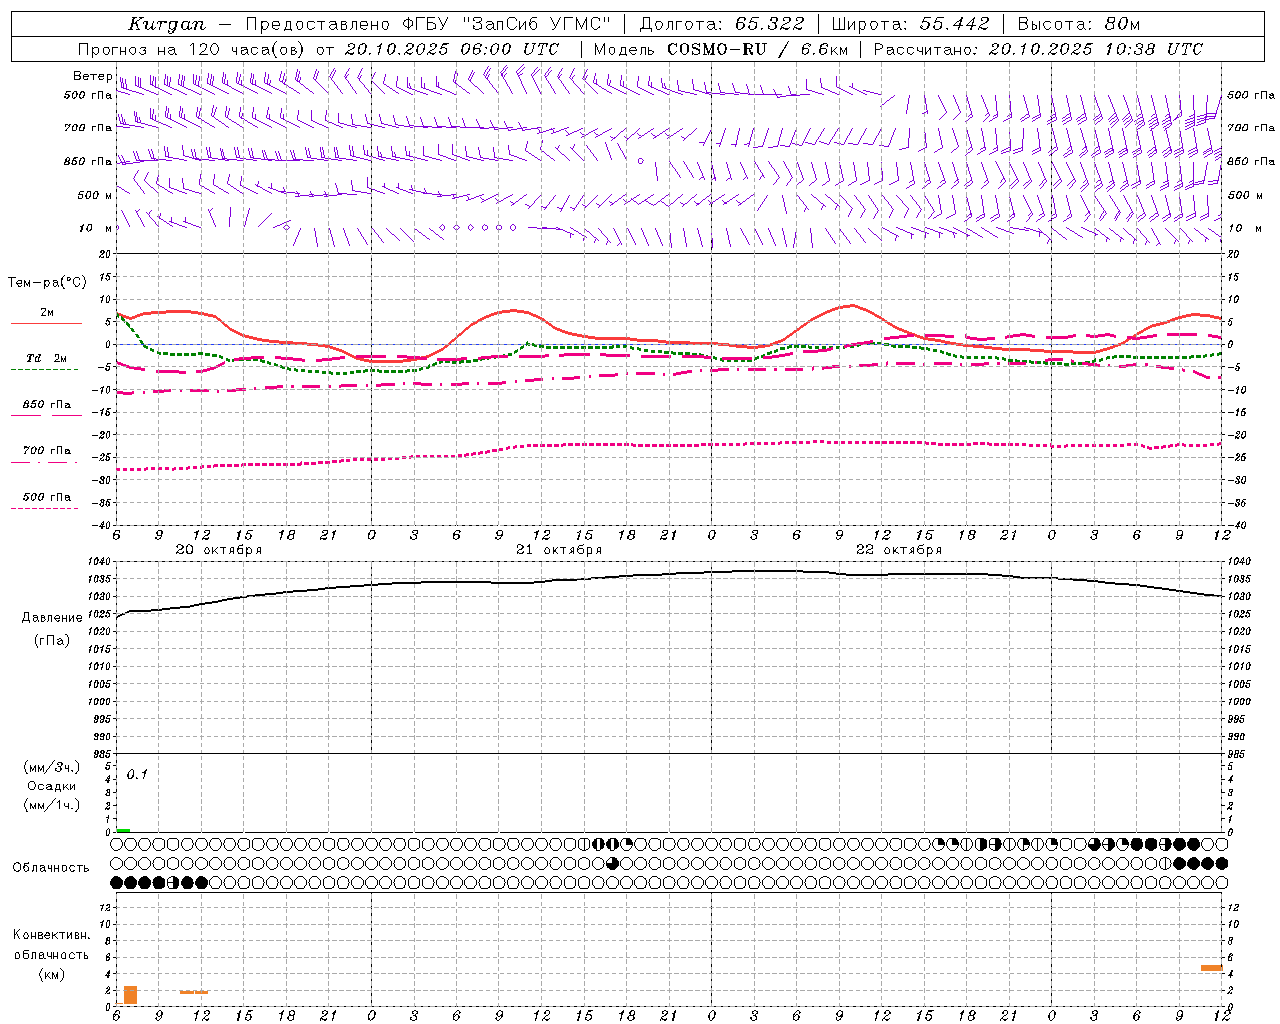Click the "850 гПа" temperature legend entry
Viewport: 1280px width, 1024px height.
pos(47,405)
